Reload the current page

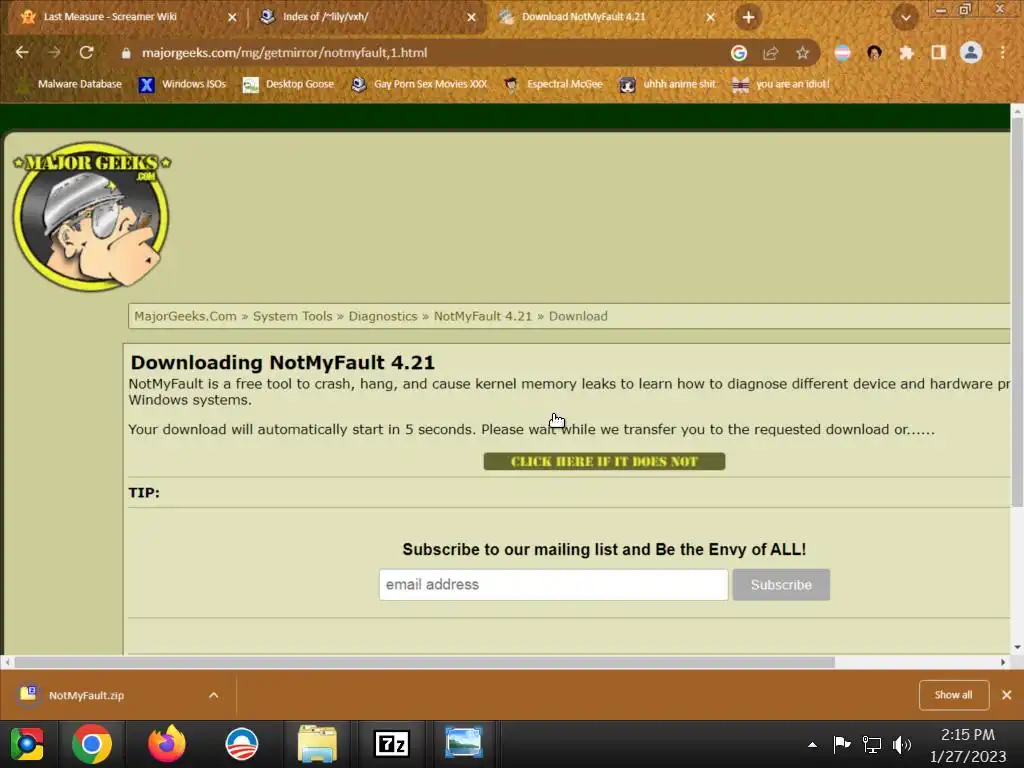[x=86, y=53]
